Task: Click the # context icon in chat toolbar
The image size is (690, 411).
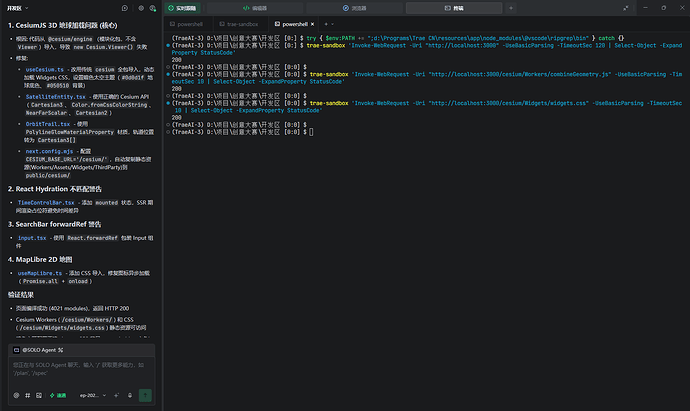Action: 28,395
